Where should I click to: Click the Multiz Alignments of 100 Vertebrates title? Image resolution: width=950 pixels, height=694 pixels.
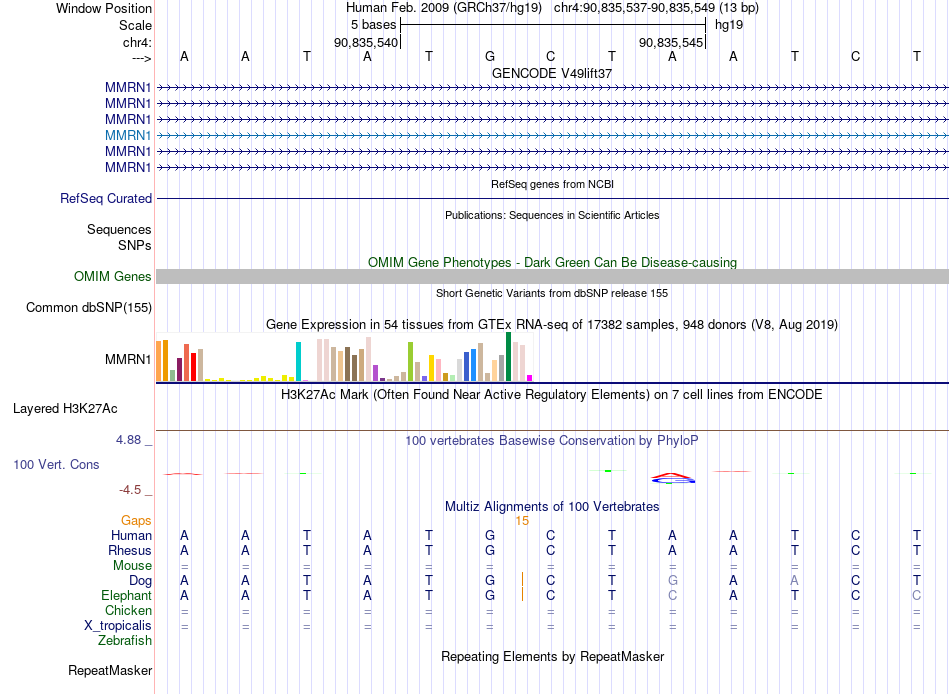click(x=552, y=506)
